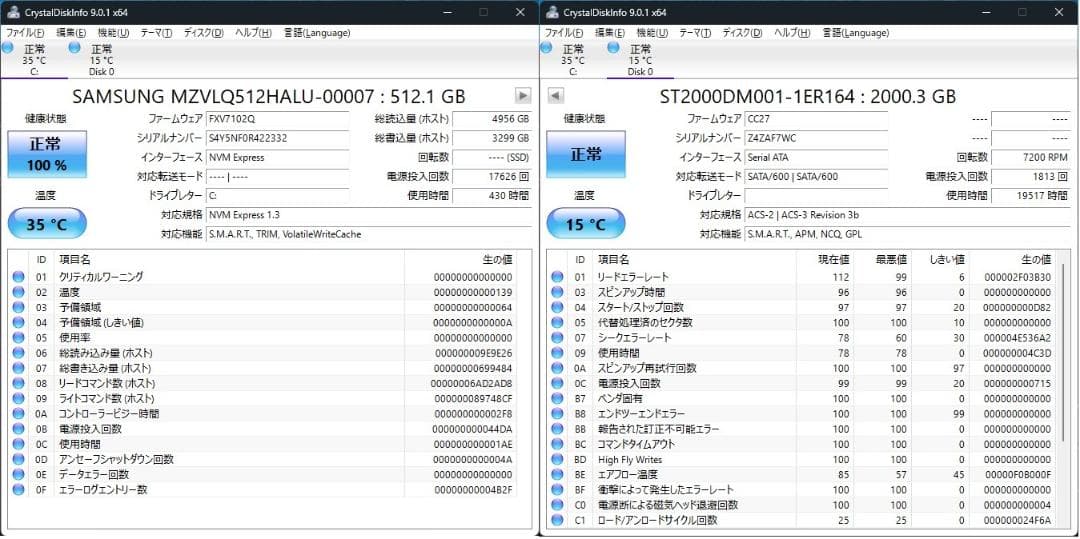Click 正常 health status button for ST2000DM001

pyautogui.click(x=586, y=154)
